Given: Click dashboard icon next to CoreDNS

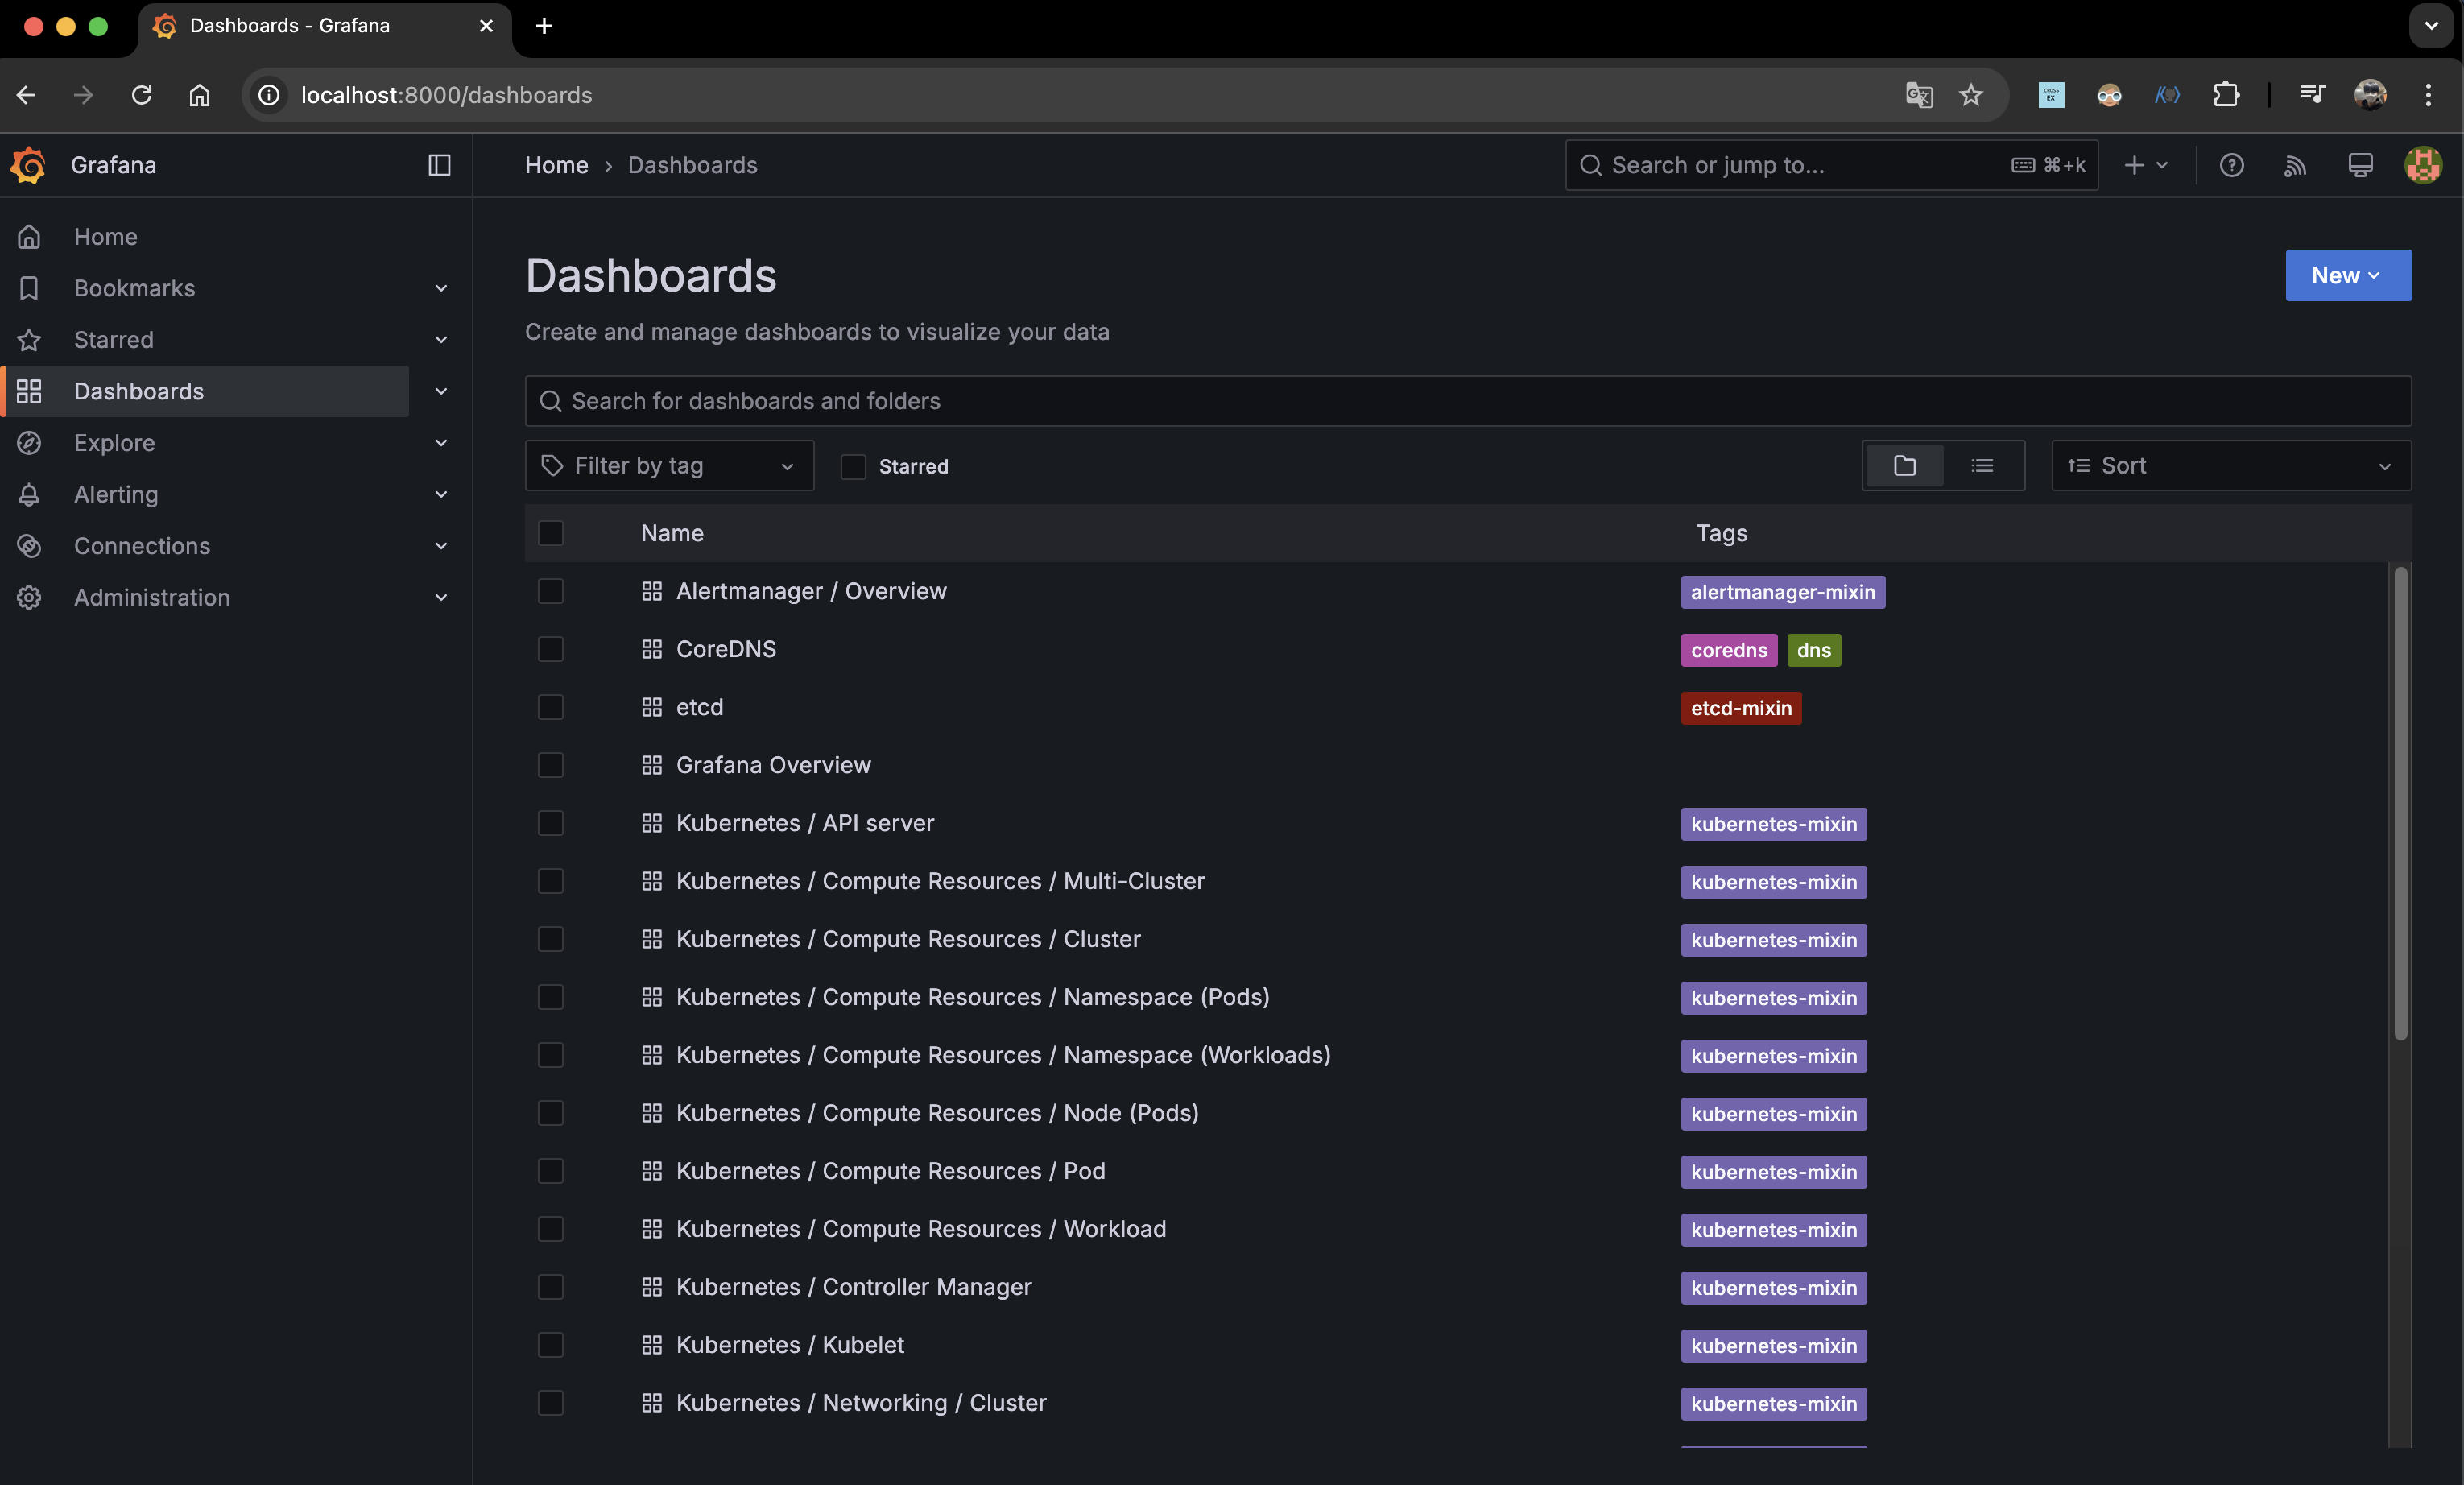Looking at the screenshot, I should click(652, 649).
